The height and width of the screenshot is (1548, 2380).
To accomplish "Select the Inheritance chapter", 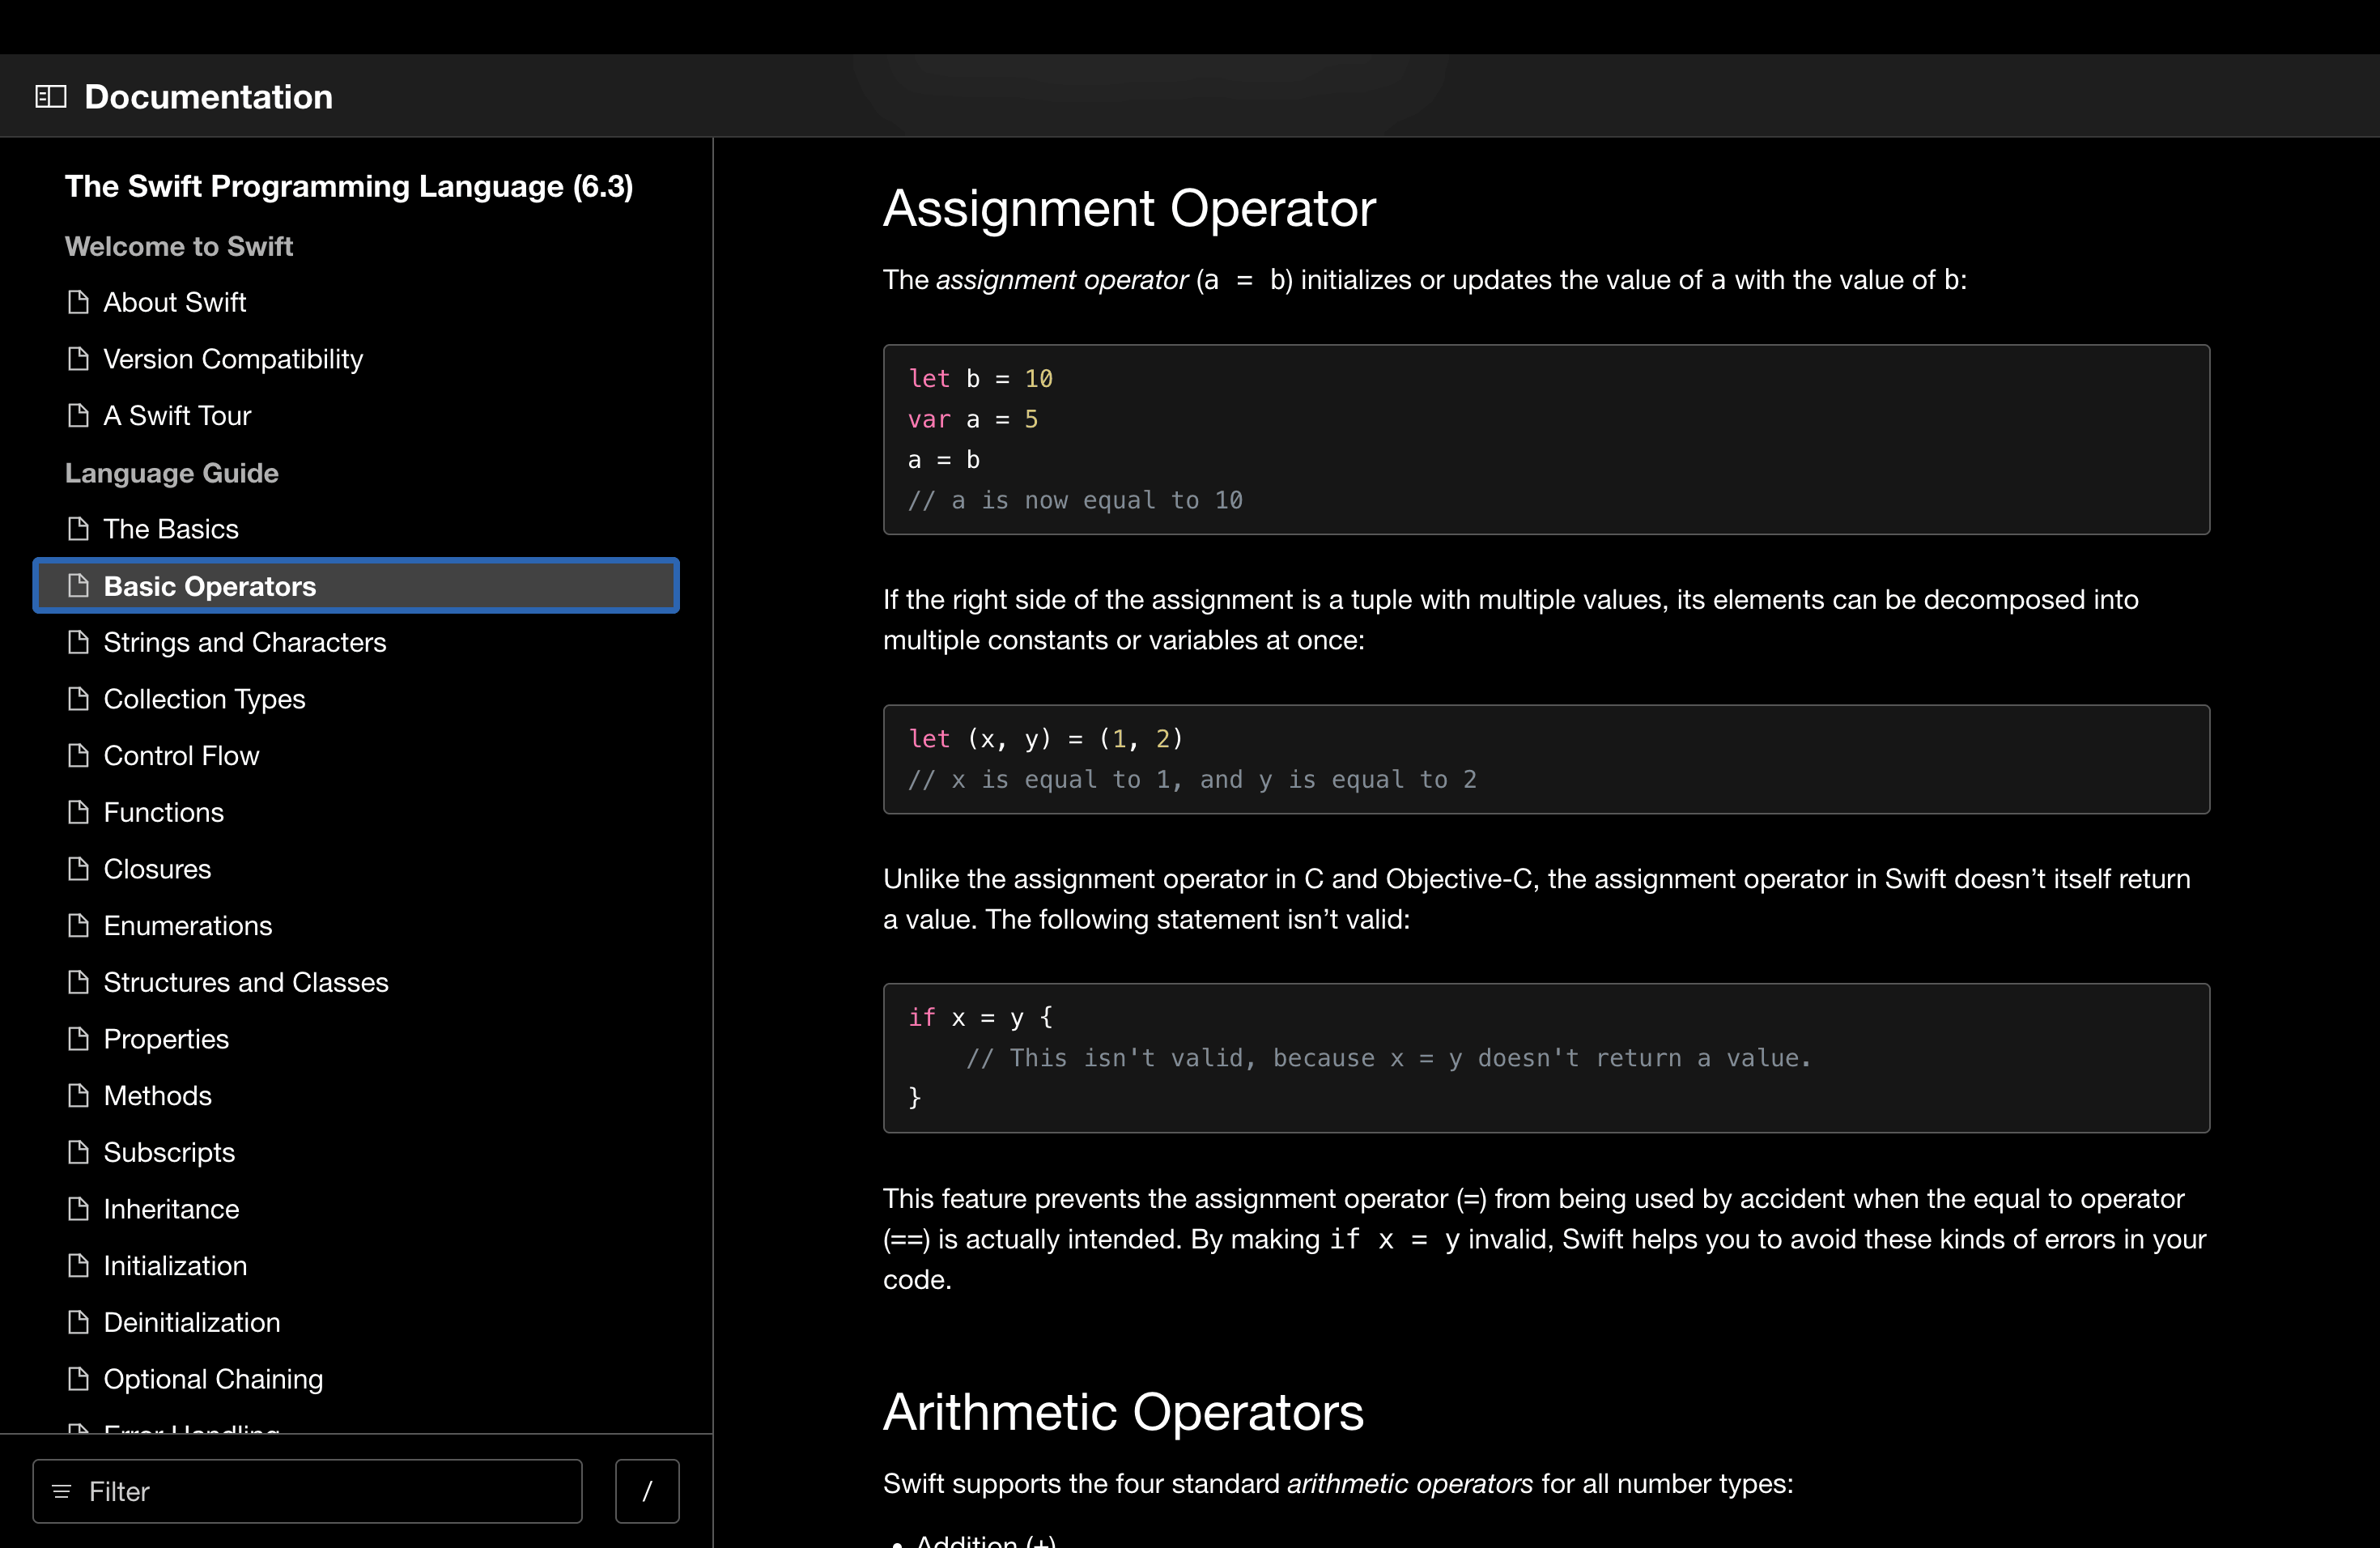I will (171, 1209).
